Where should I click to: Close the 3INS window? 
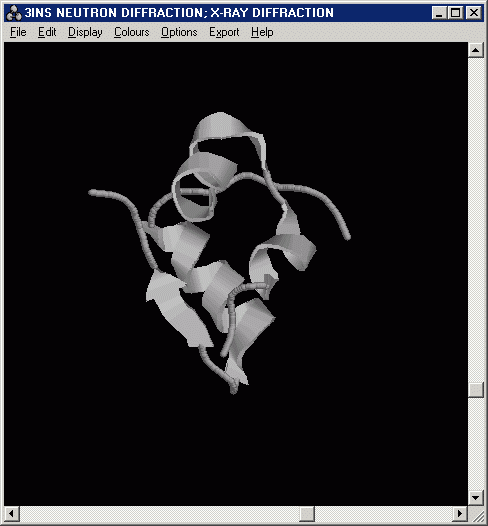click(x=474, y=13)
